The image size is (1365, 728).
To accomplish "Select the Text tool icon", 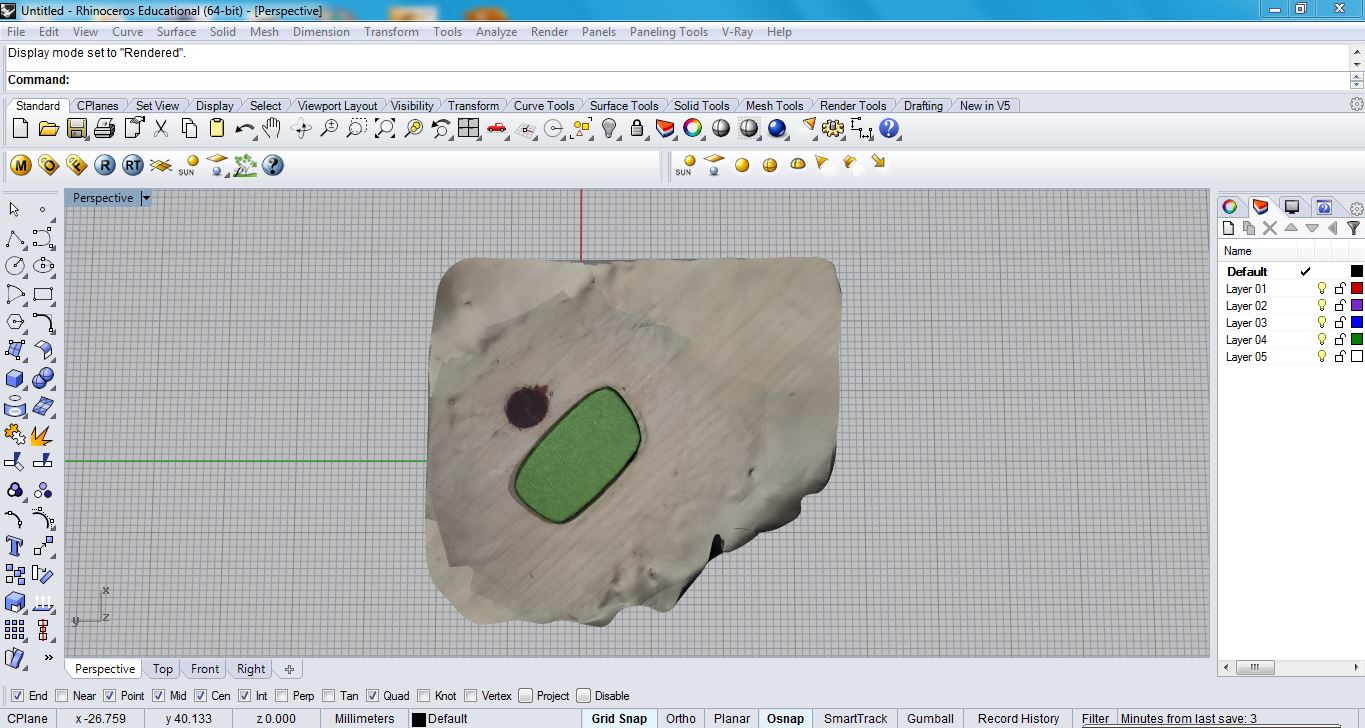I will click(x=15, y=546).
